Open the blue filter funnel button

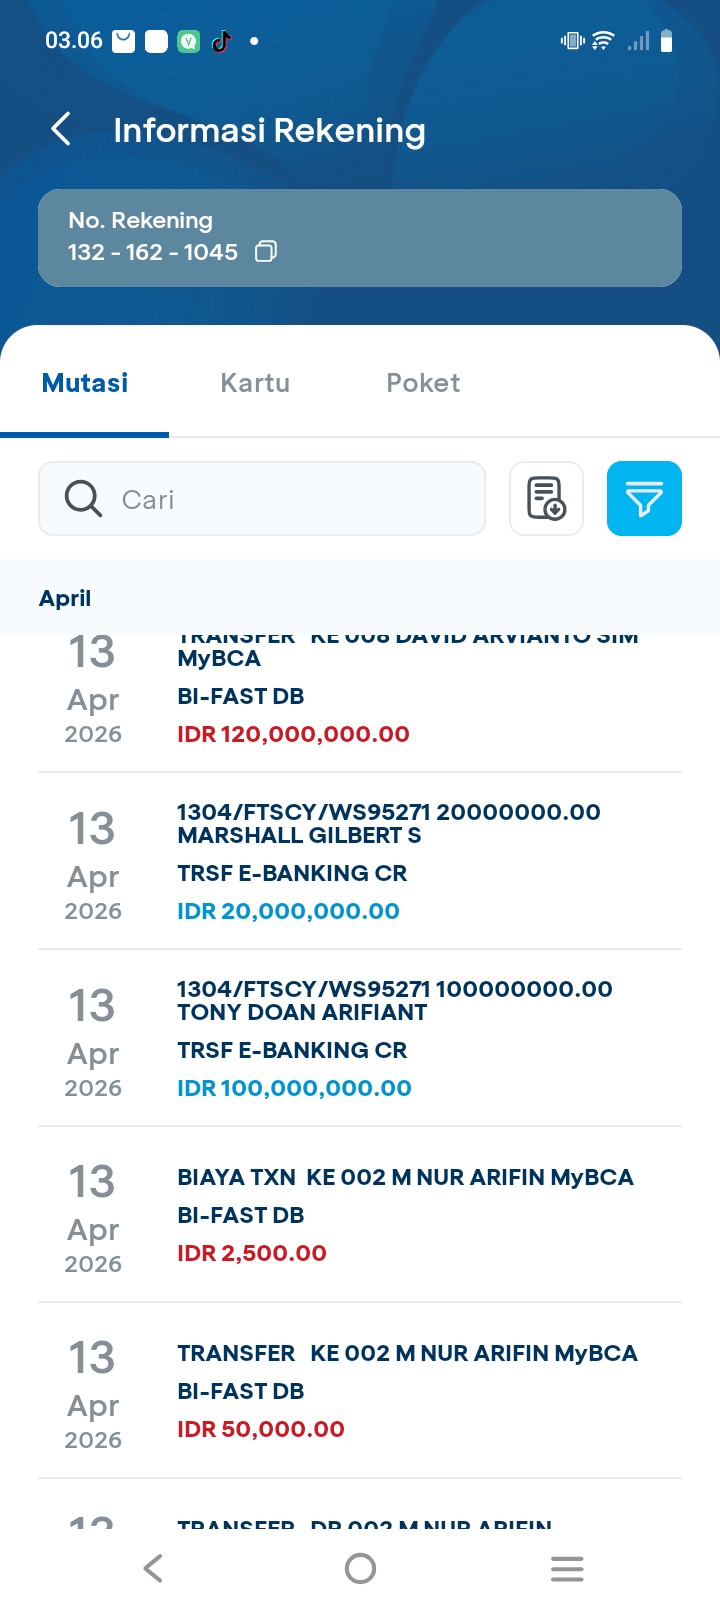644,498
